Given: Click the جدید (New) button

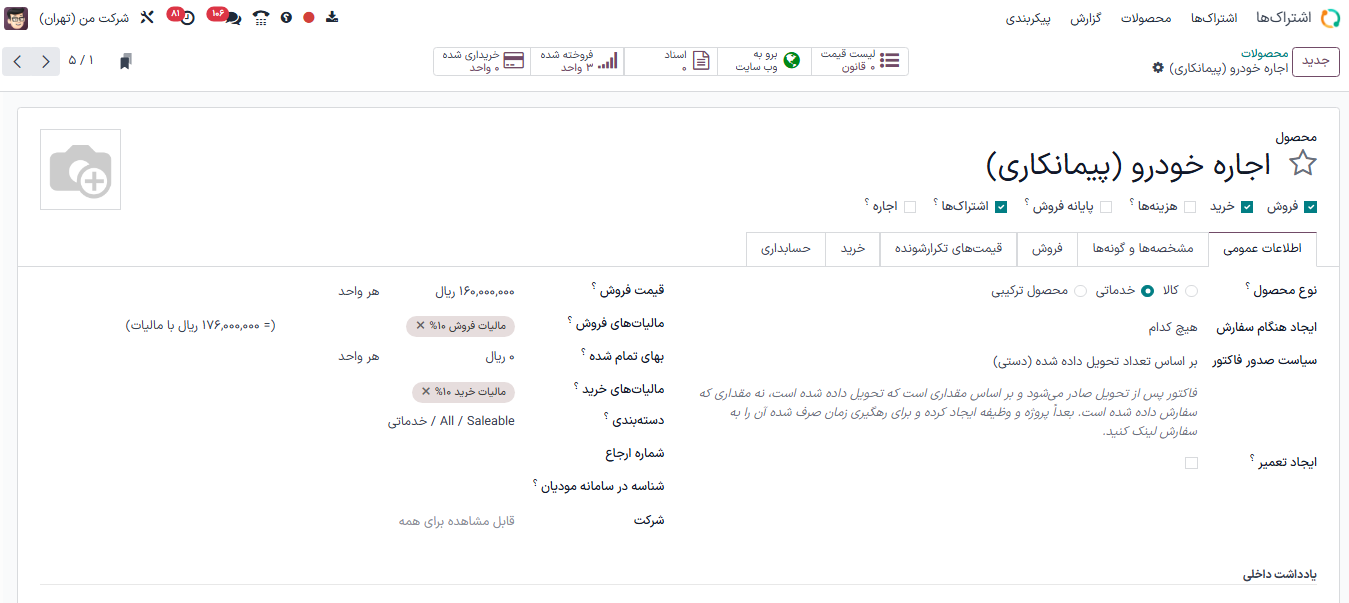Looking at the screenshot, I should coord(1315,61).
